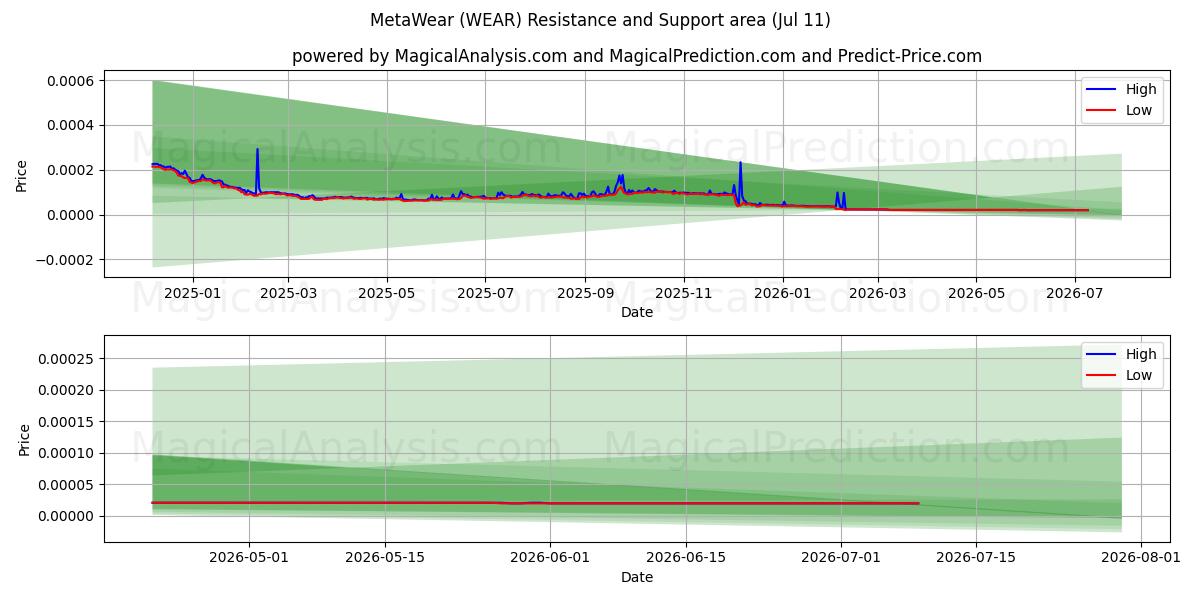The width and height of the screenshot is (1200, 600).
Task: Click the '2026-08-01' x-axis label in bottom chart
Action: coord(1142,559)
